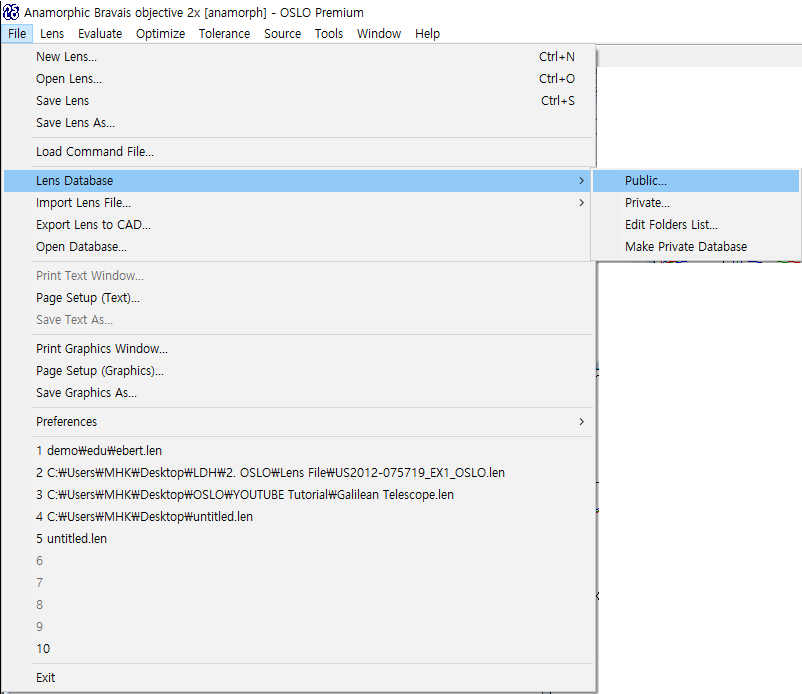This screenshot has width=802, height=694.
Task: Open recent file US2012-075719_EX1_OSLO.len
Action: [x=299, y=473]
